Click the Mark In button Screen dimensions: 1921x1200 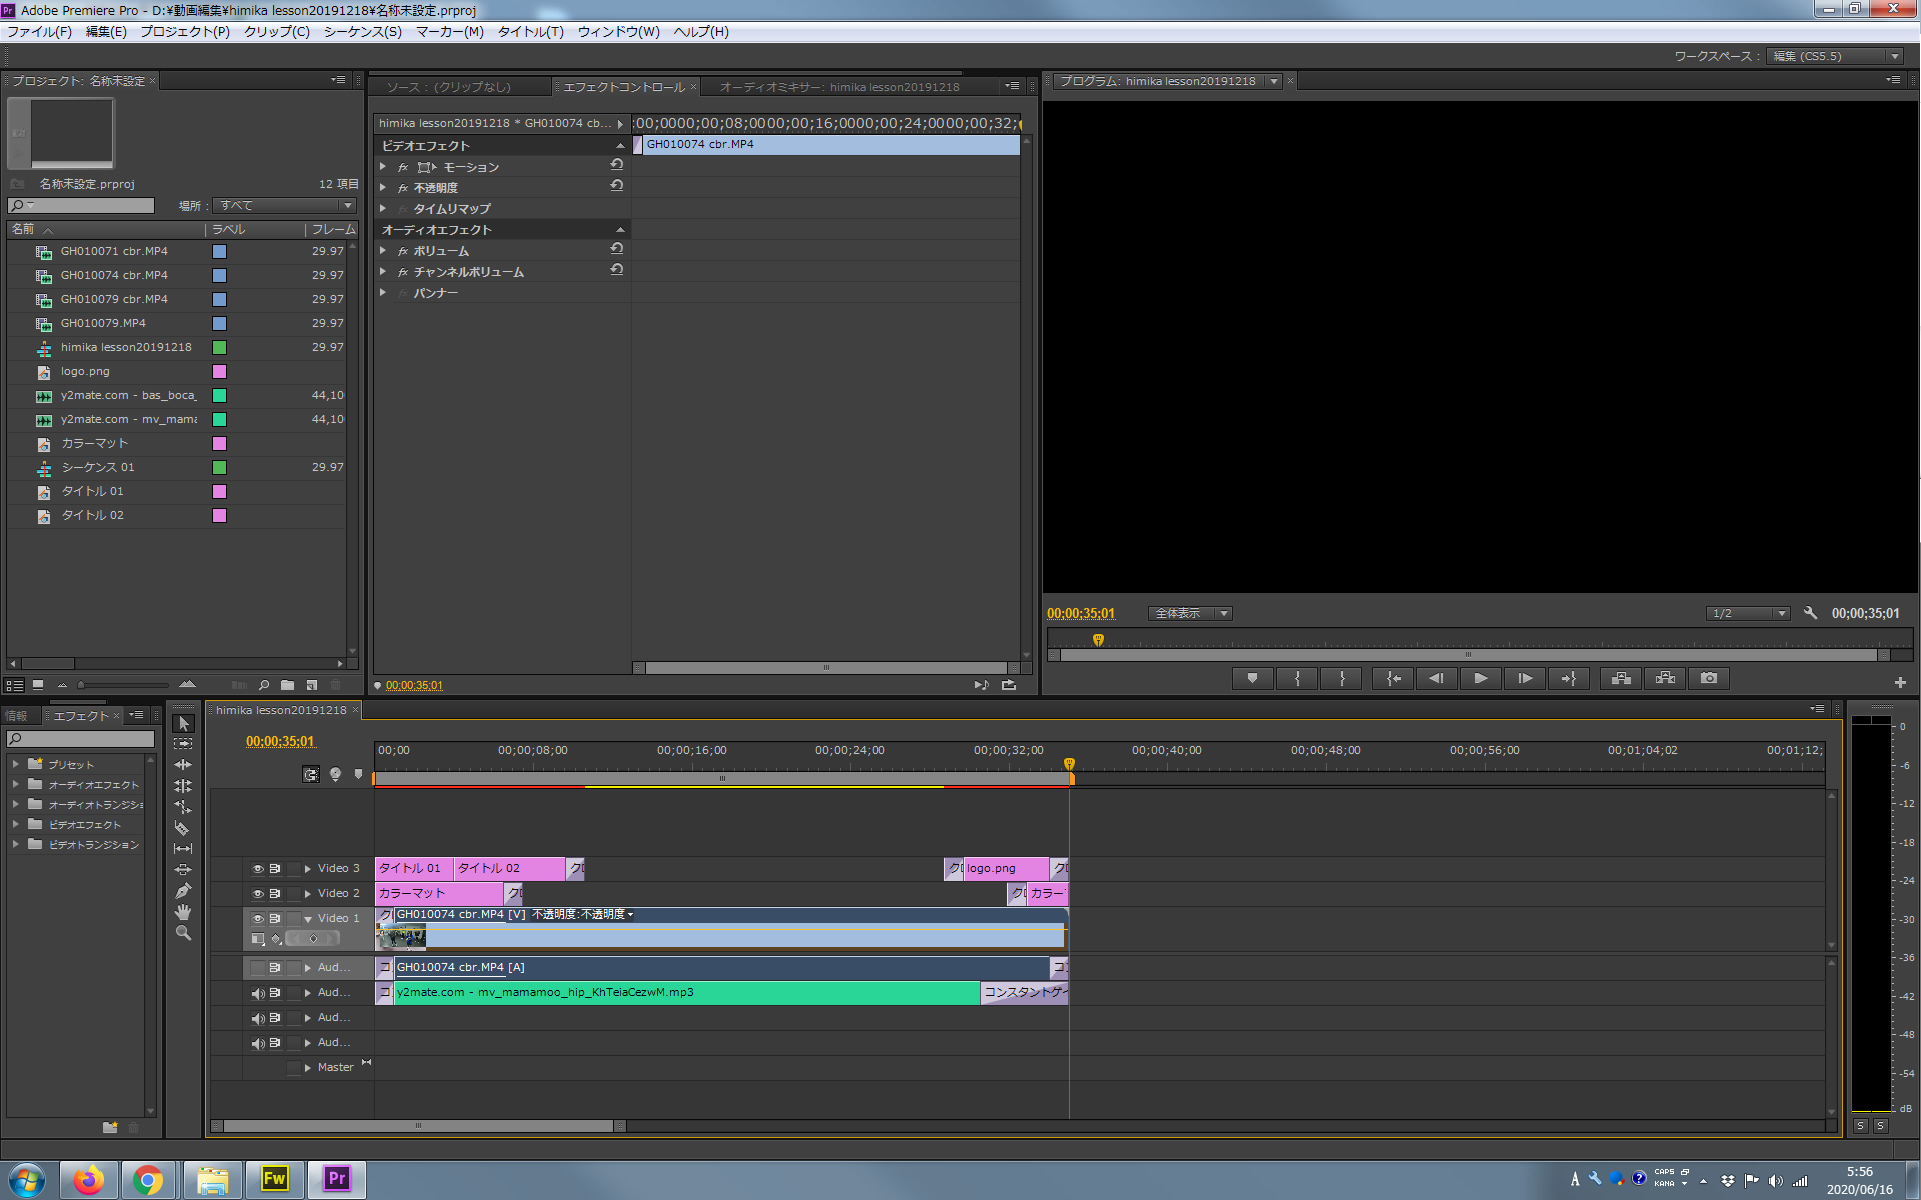(x=1297, y=678)
